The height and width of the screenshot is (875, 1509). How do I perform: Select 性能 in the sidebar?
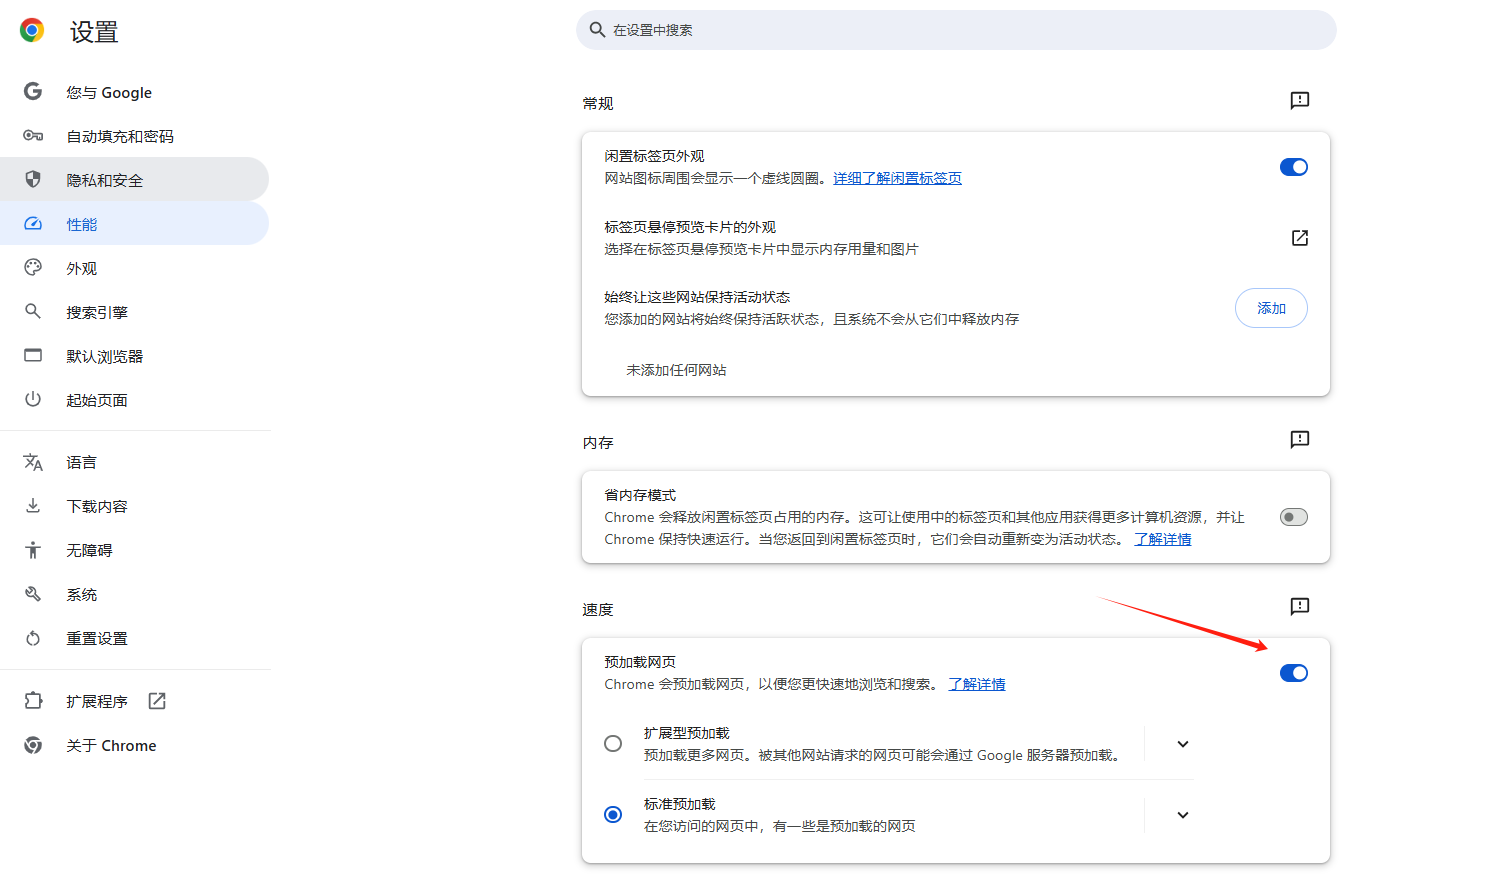pos(134,224)
